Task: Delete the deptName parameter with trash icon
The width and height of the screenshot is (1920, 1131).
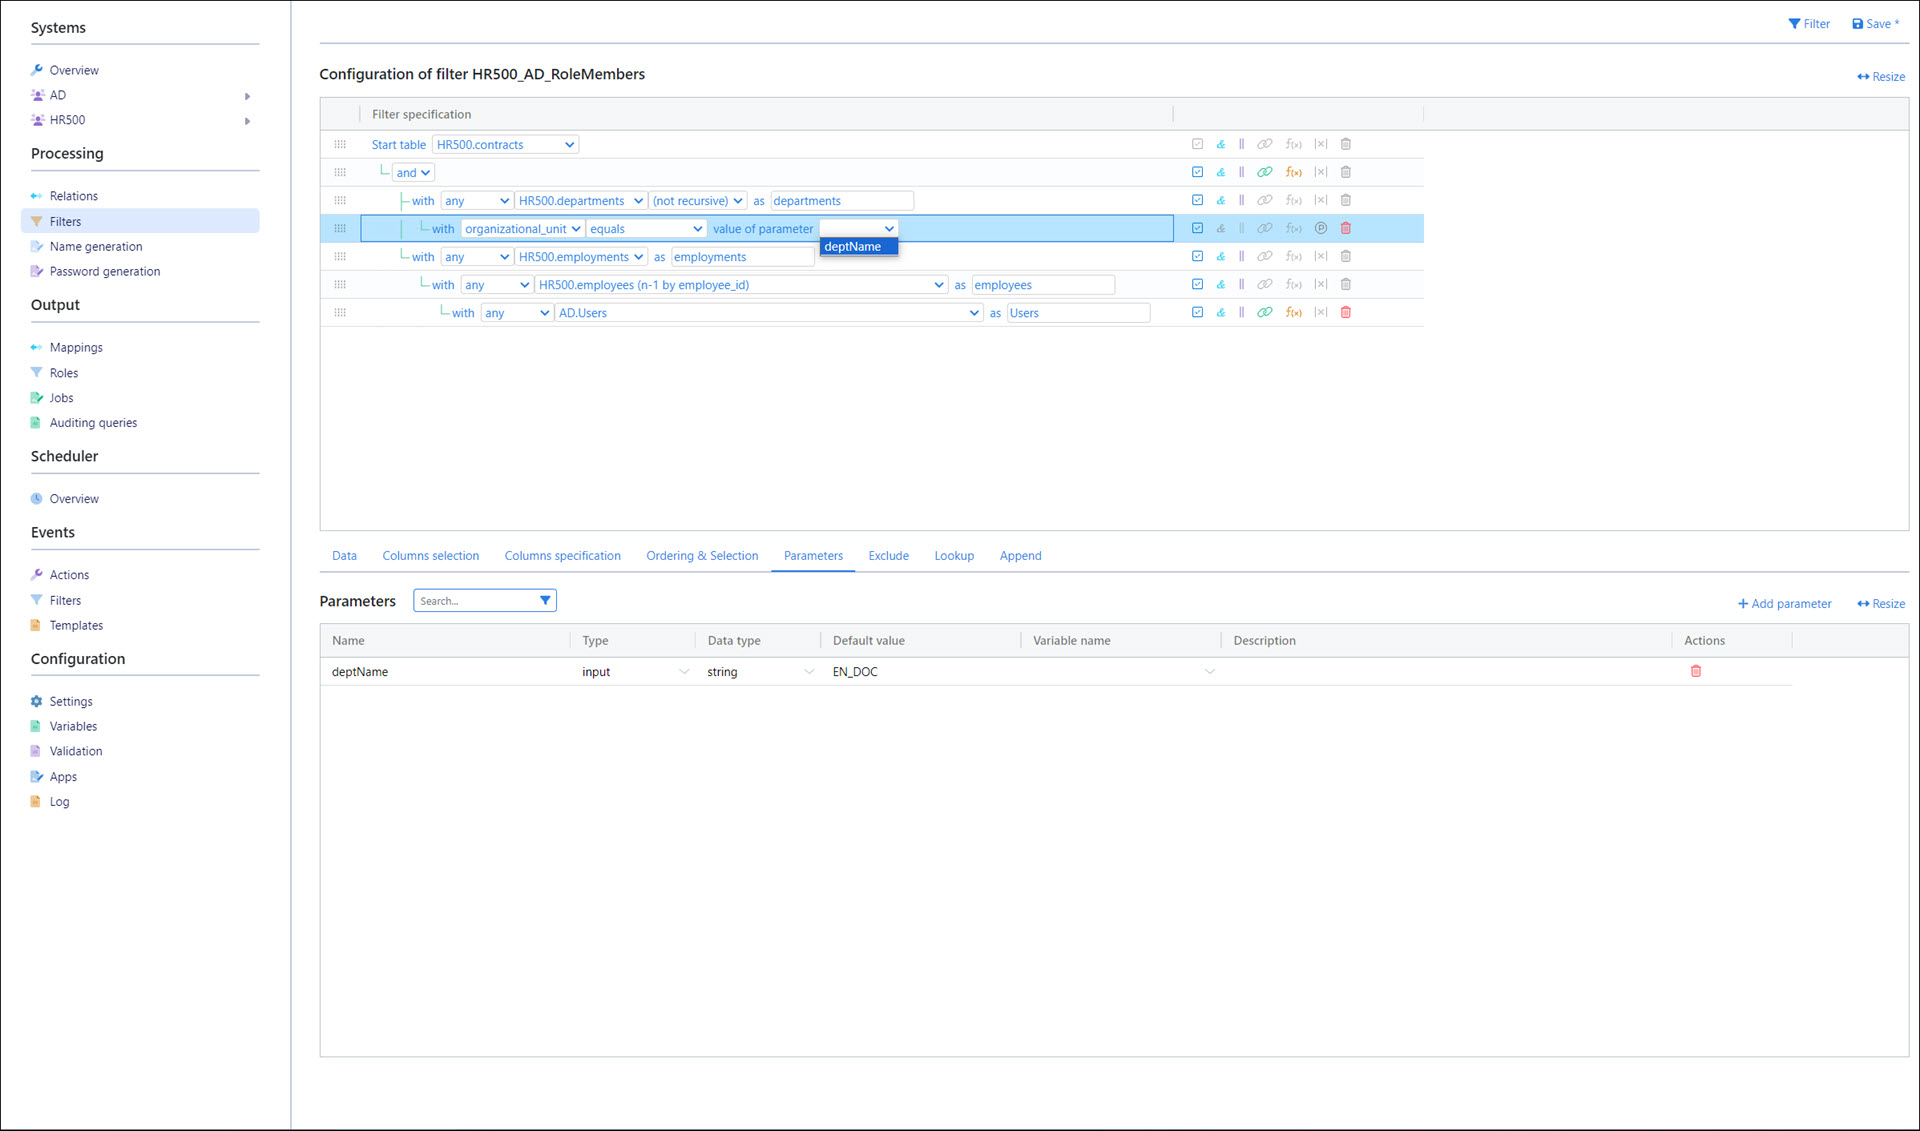Action: coord(1695,671)
